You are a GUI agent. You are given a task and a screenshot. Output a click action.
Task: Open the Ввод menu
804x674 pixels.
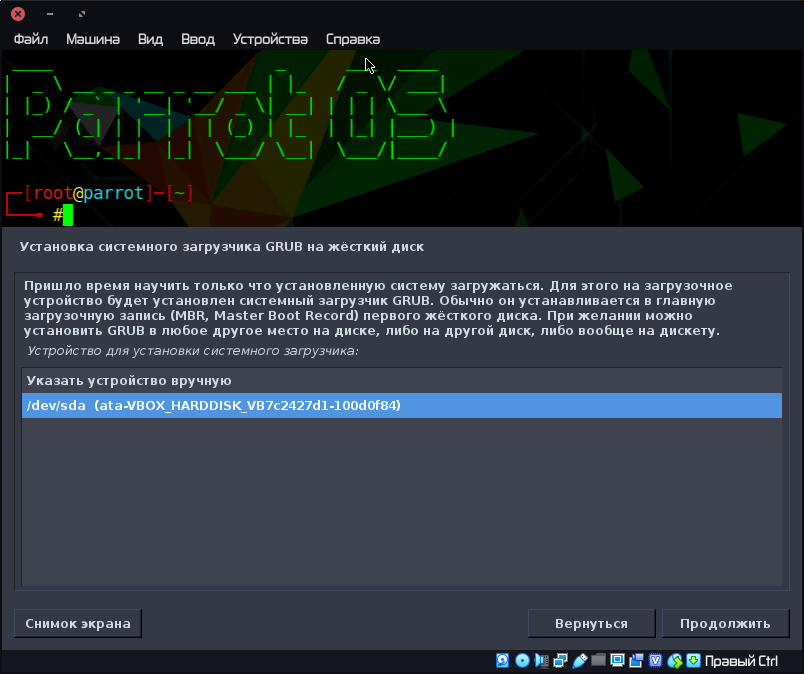click(198, 39)
